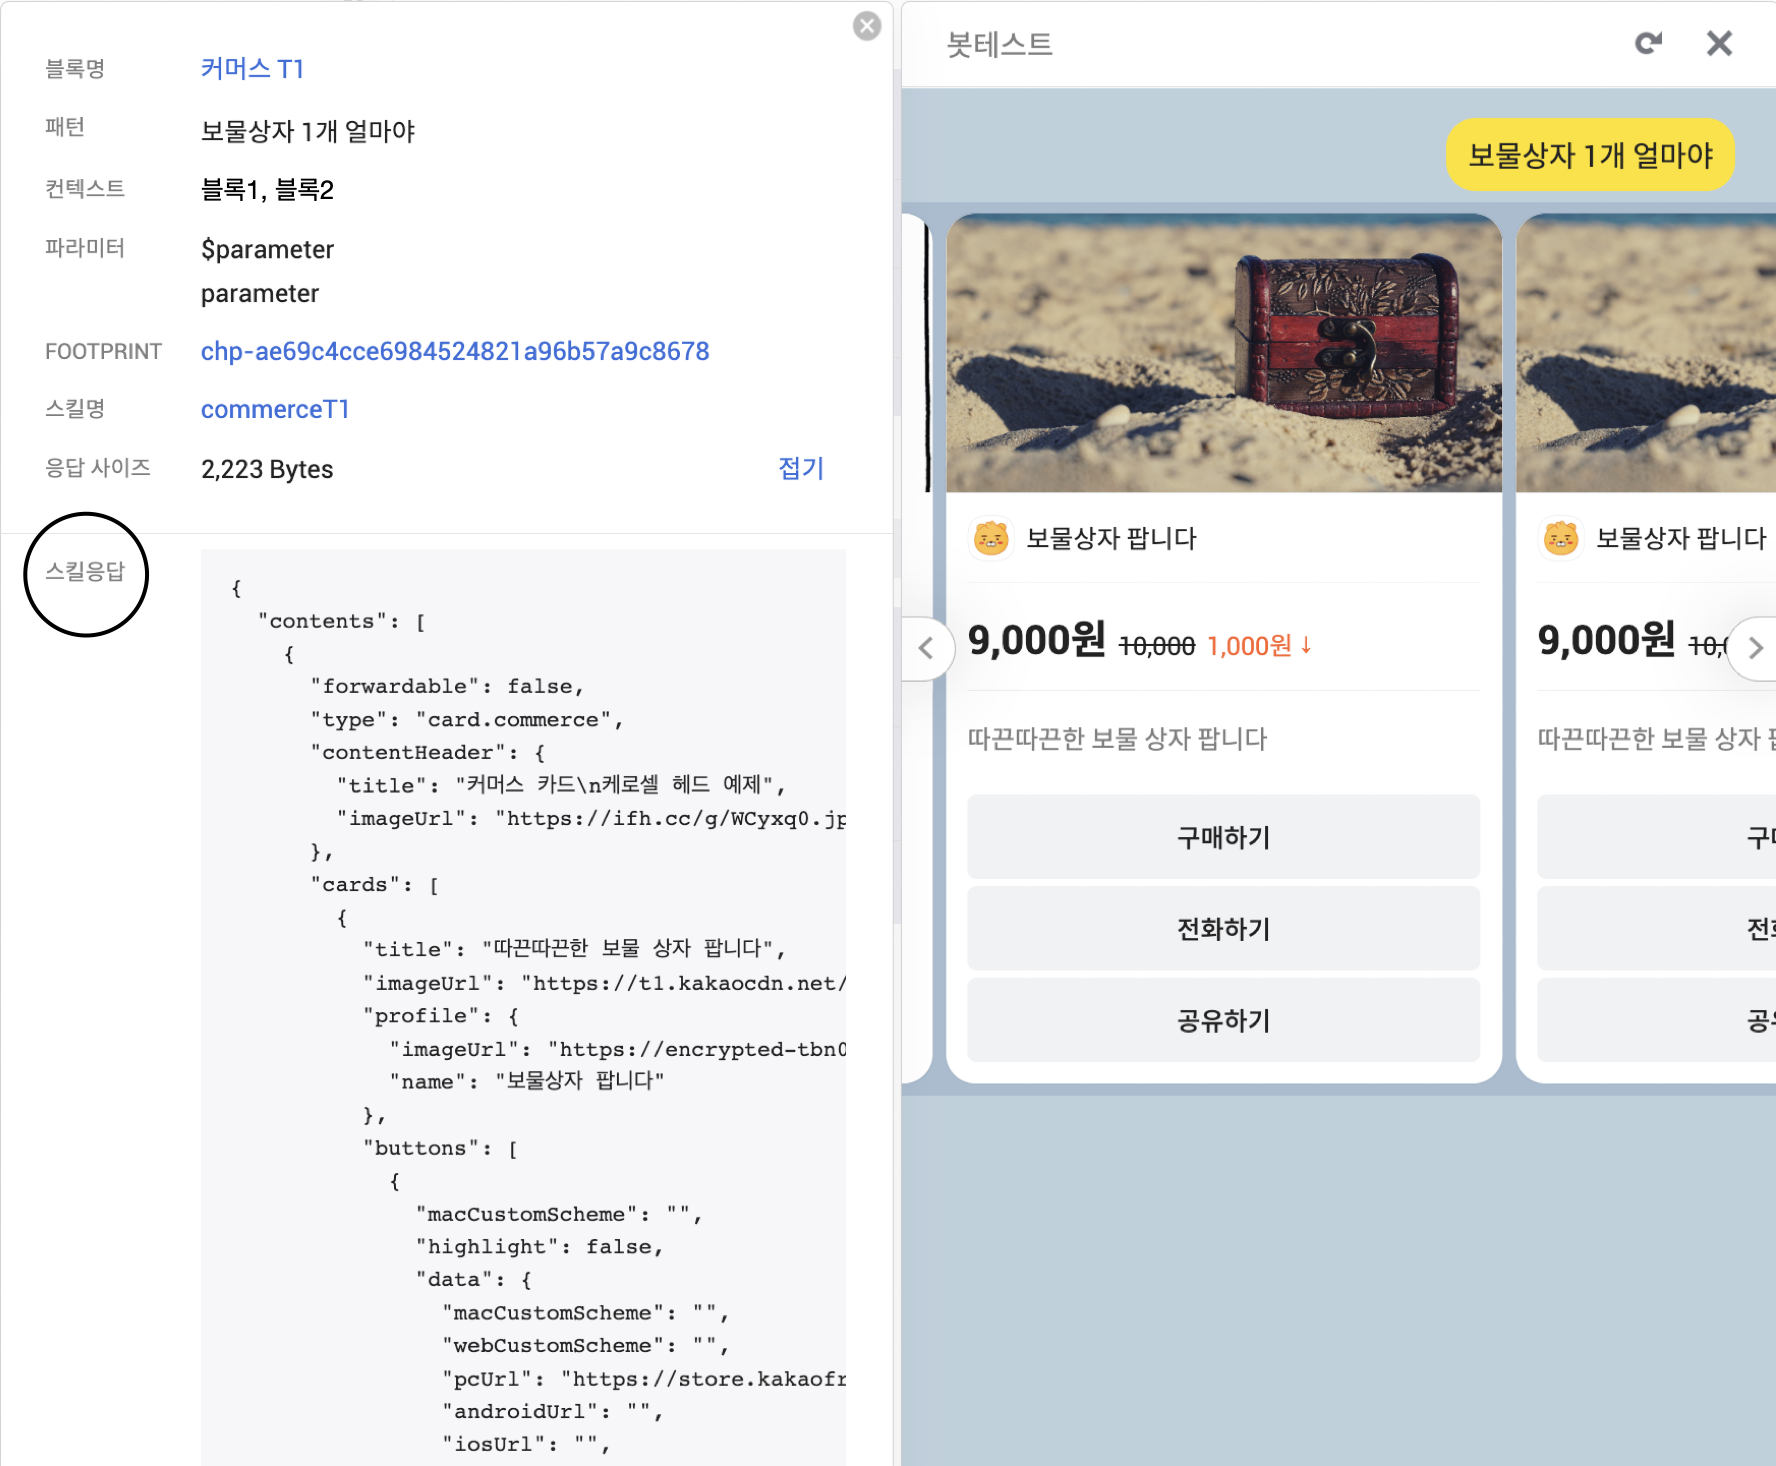Click the profile avatar on first card
Image resolution: width=1776 pixels, height=1466 pixels.
coord(990,539)
